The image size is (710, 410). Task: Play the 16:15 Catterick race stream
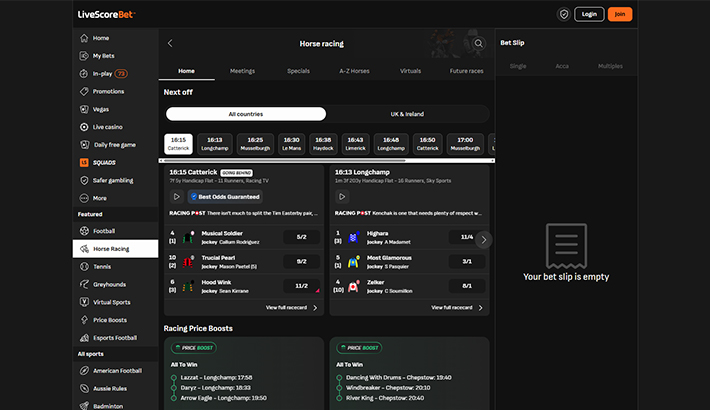177,197
